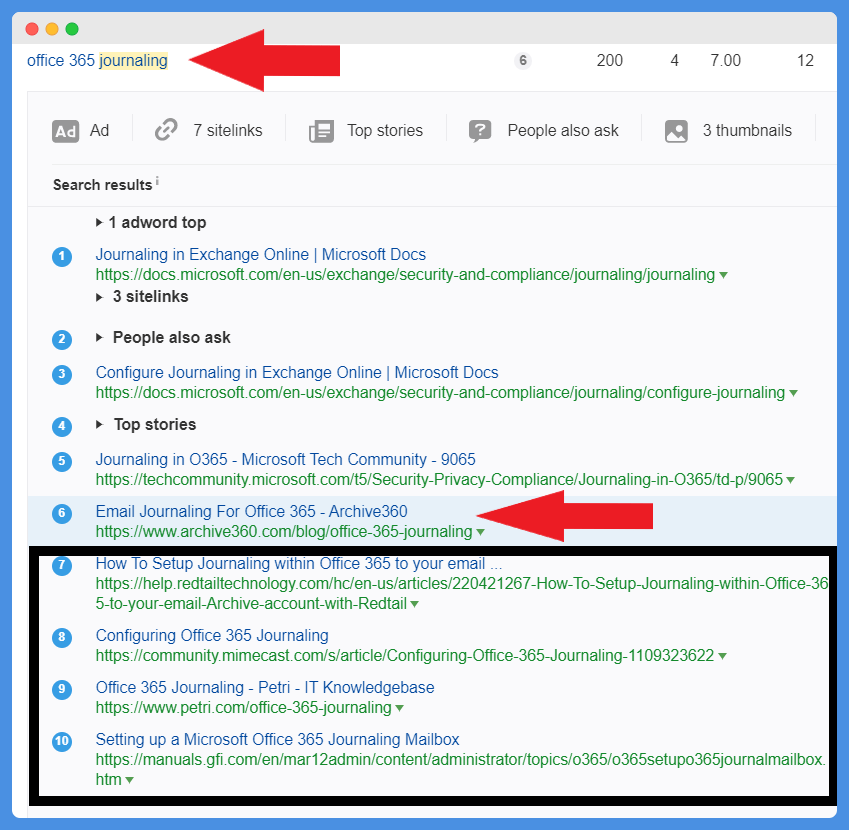Visit the techcommunity.microsoft.com green URL

point(439,480)
